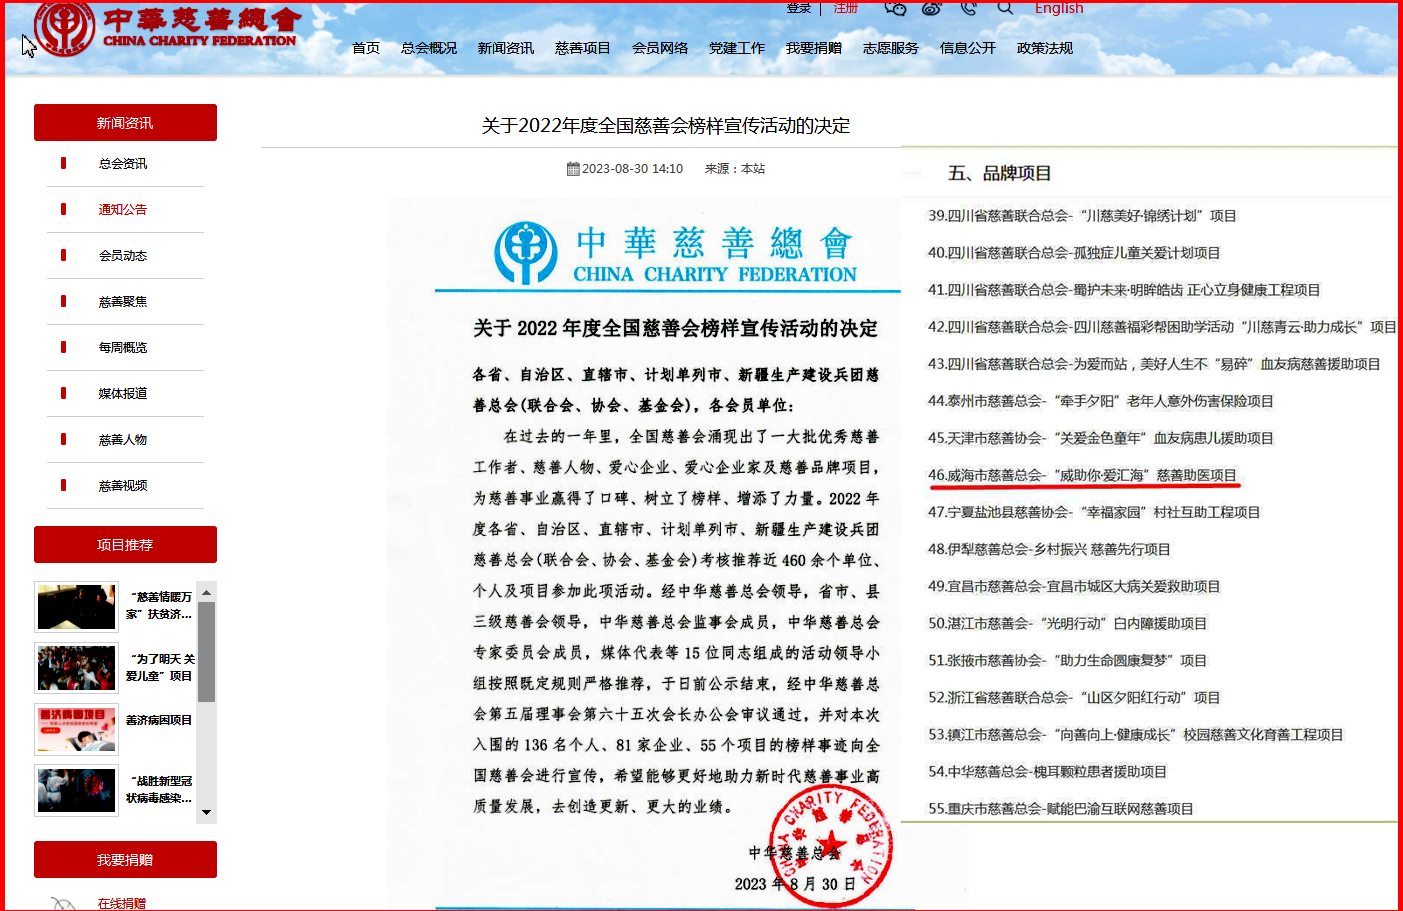Click the calendar icon beside the date
The height and width of the screenshot is (911, 1403).
point(573,169)
